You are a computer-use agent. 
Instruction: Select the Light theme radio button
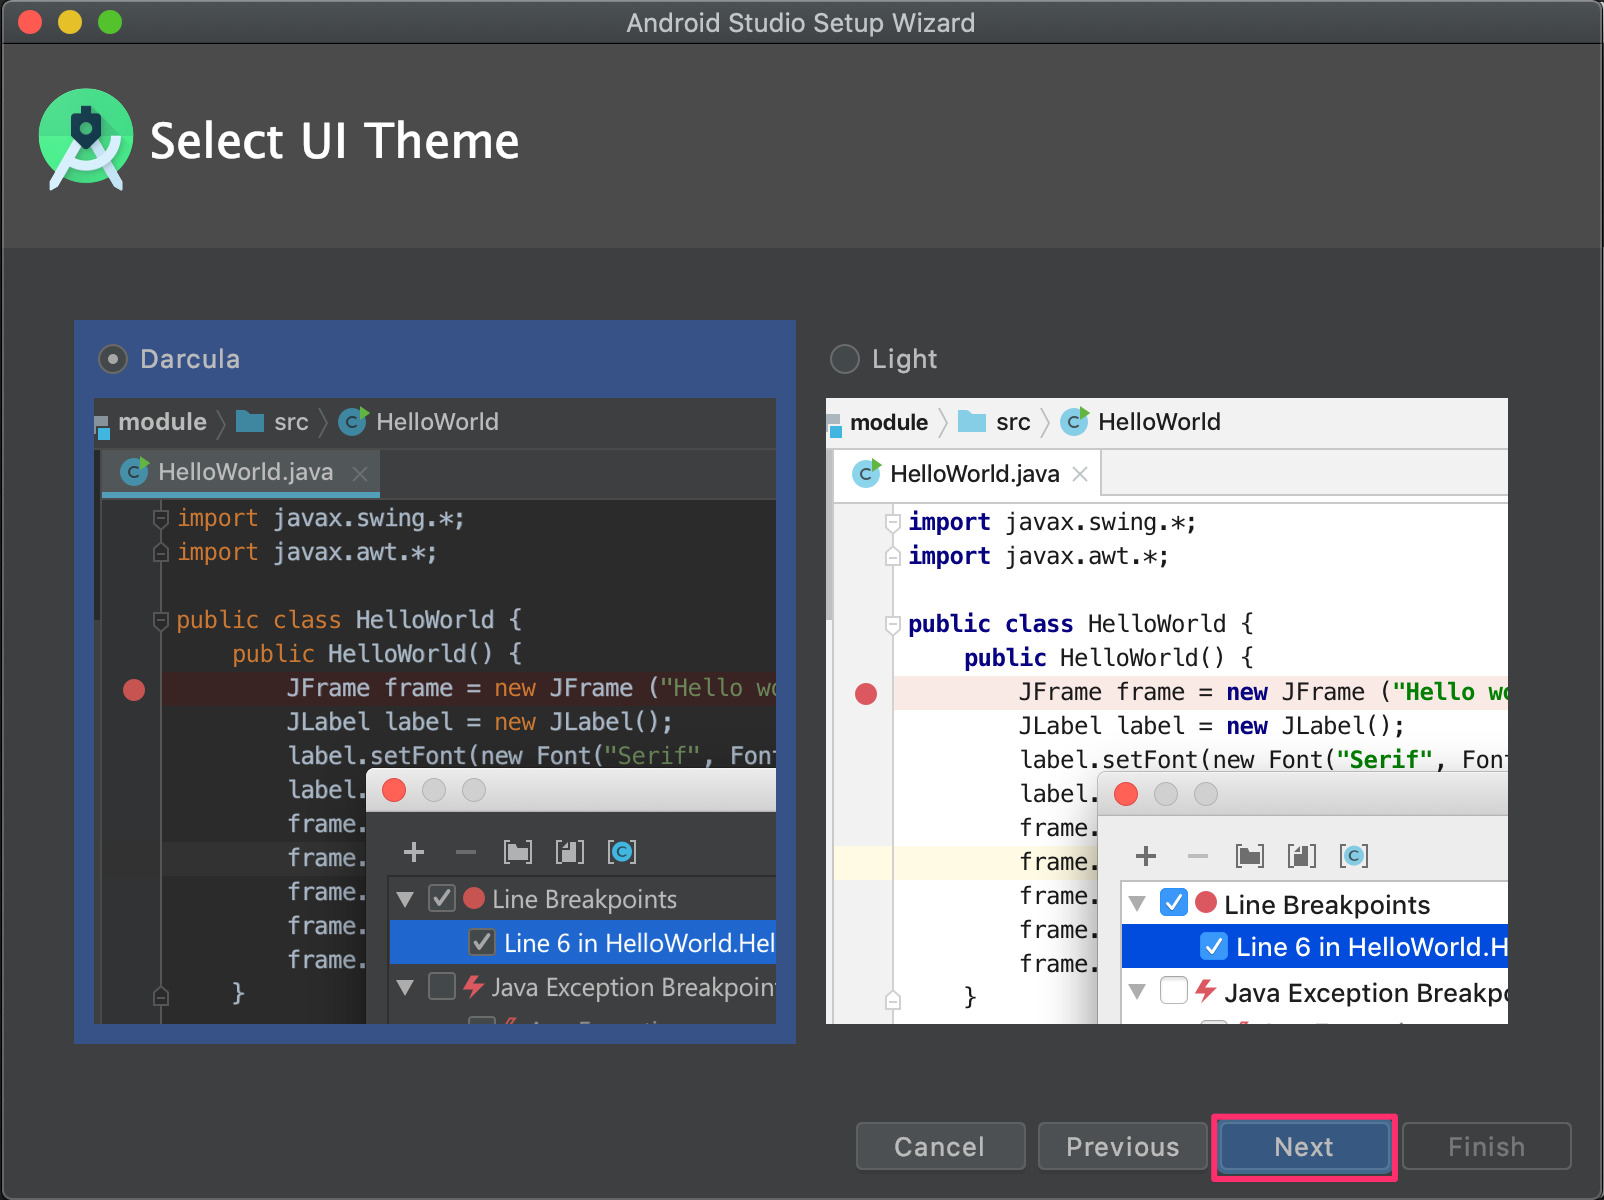(845, 359)
